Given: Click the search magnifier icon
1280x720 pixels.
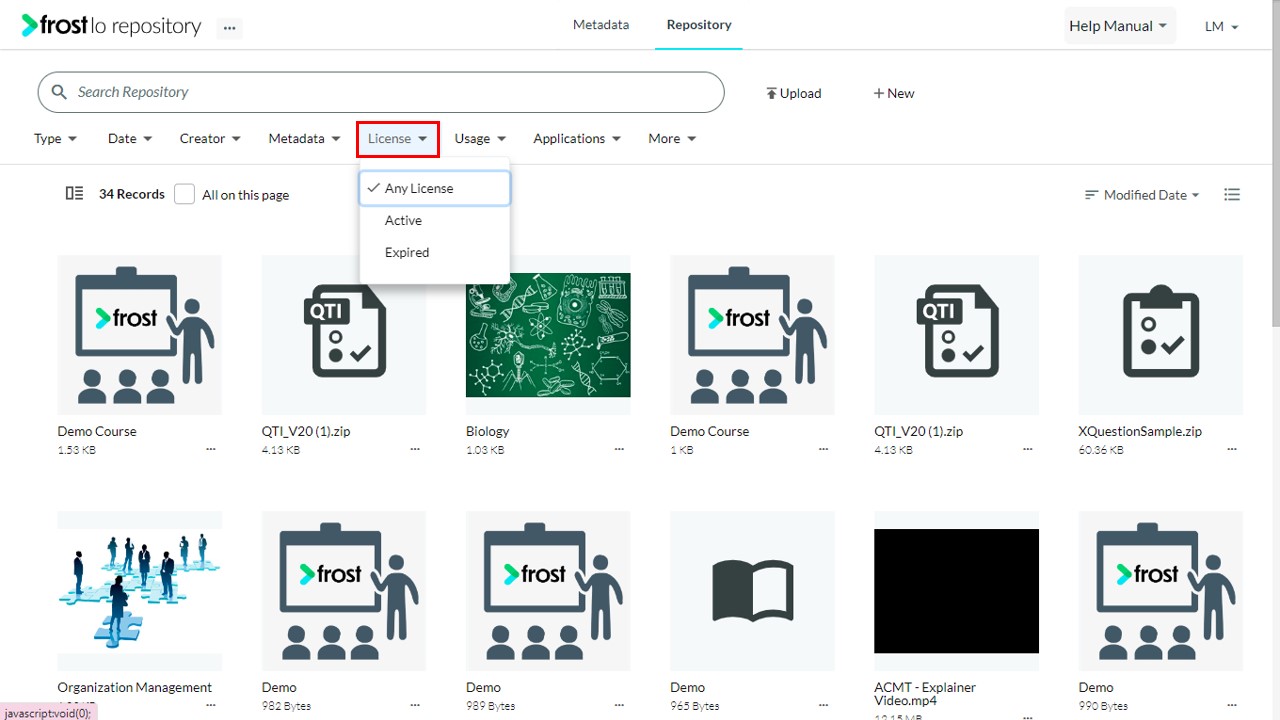Looking at the screenshot, I should click(59, 92).
